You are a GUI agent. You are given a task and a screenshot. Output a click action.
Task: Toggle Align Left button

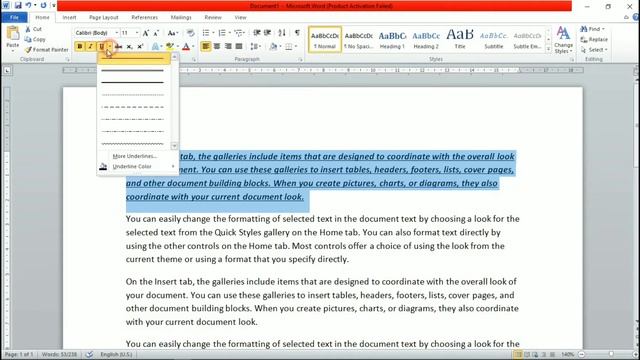pyautogui.click(x=206, y=47)
